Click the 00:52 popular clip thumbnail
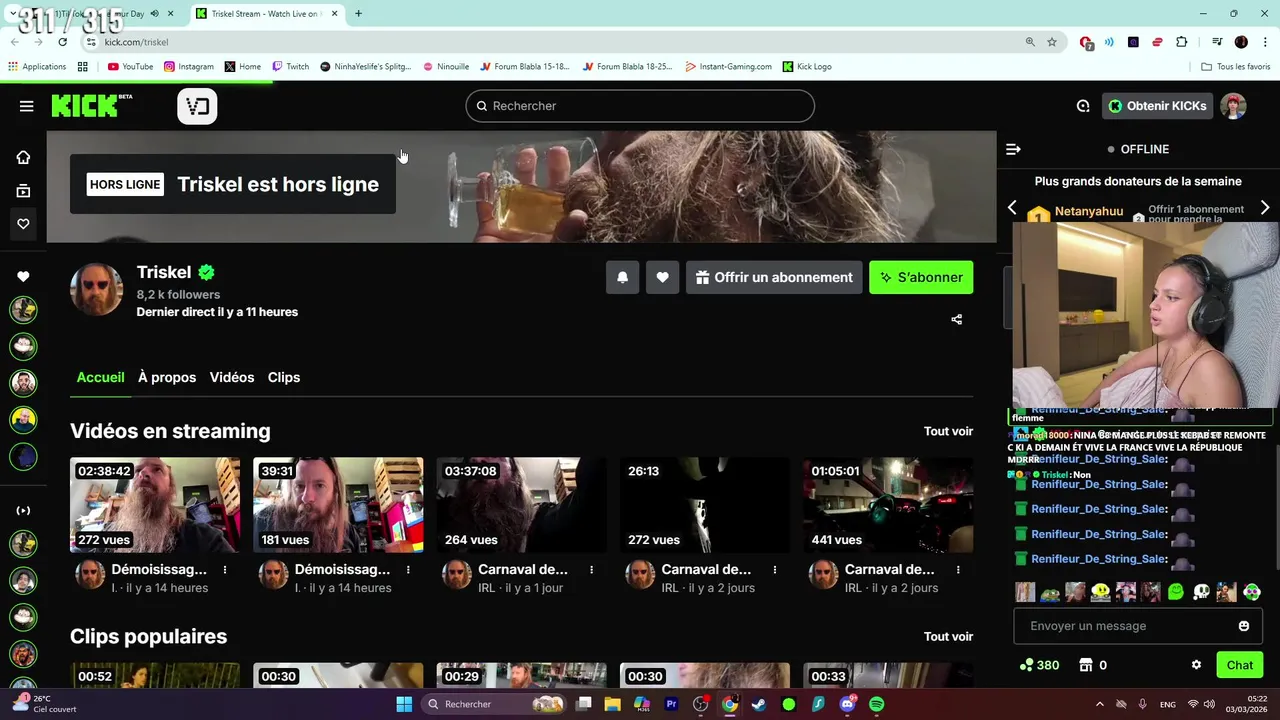This screenshot has width=1280, height=720. [x=155, y=675]
